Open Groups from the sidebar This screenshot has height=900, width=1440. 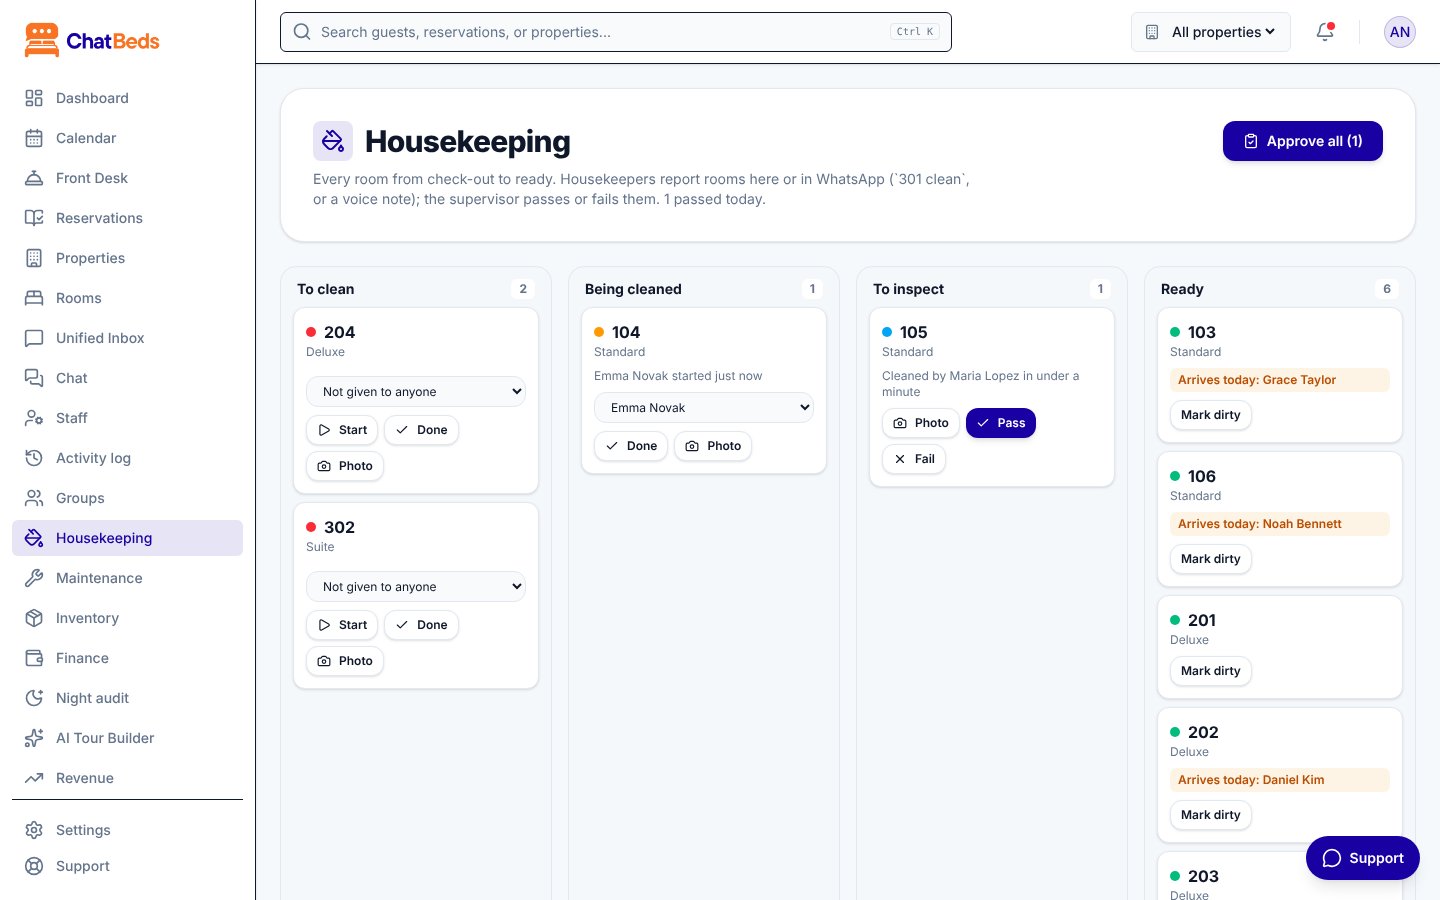[127, 498]
